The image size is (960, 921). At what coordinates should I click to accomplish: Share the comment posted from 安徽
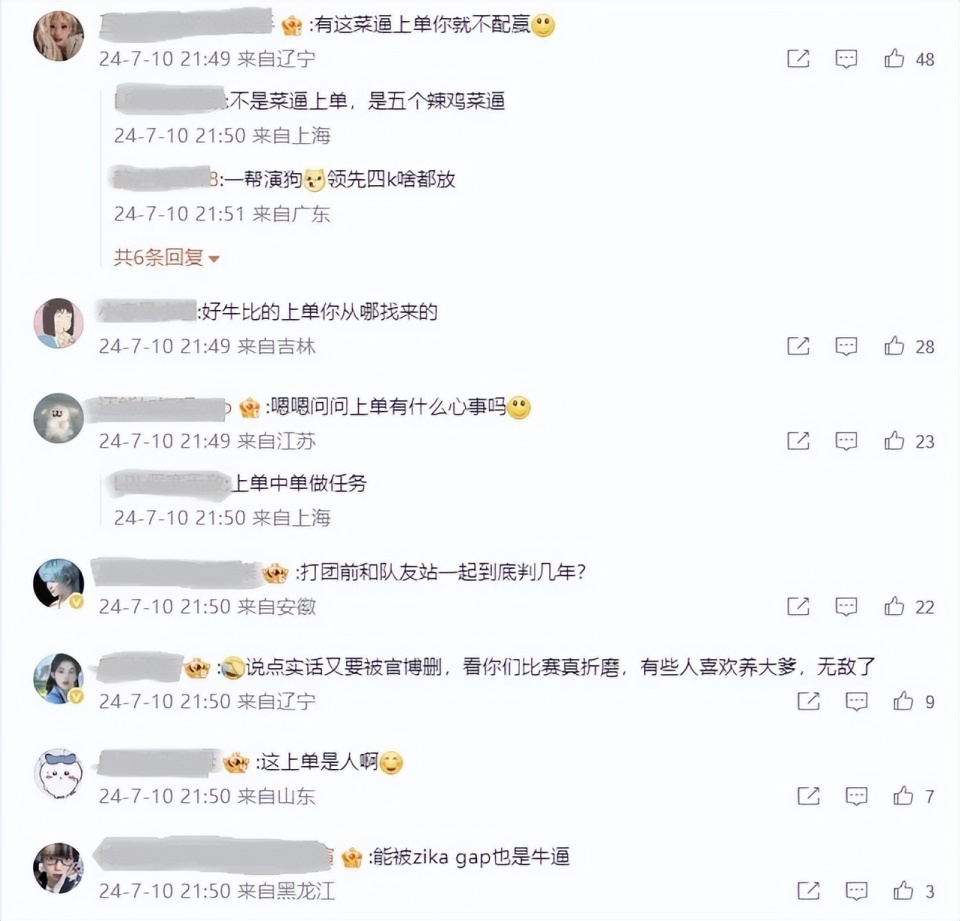click(798, 606)
